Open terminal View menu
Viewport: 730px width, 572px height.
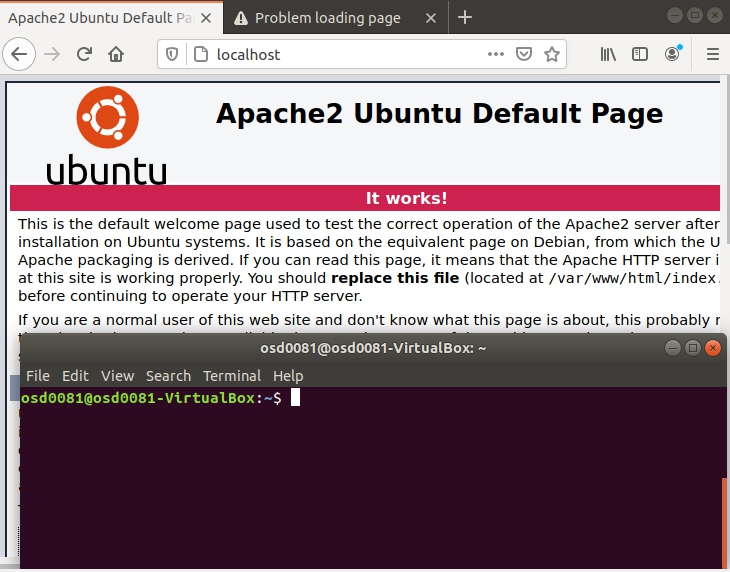point(118,376)
